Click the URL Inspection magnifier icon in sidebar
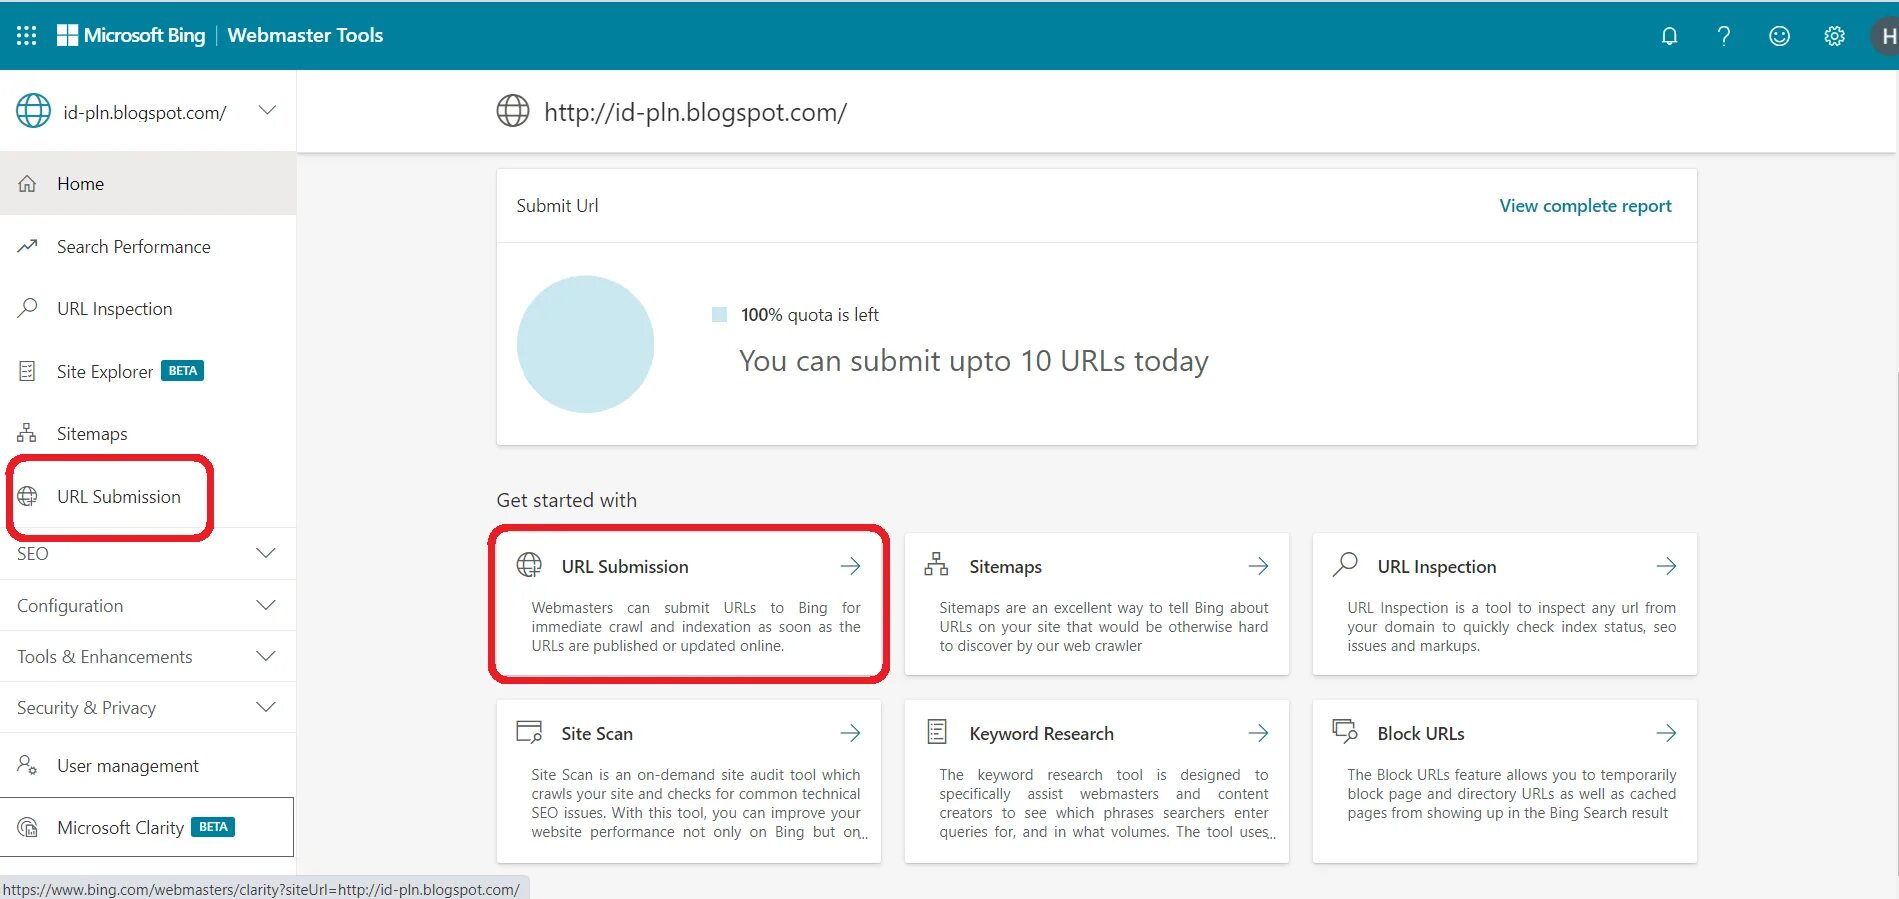This screenshot has height=899, width=1899. (x=27, y=308)
